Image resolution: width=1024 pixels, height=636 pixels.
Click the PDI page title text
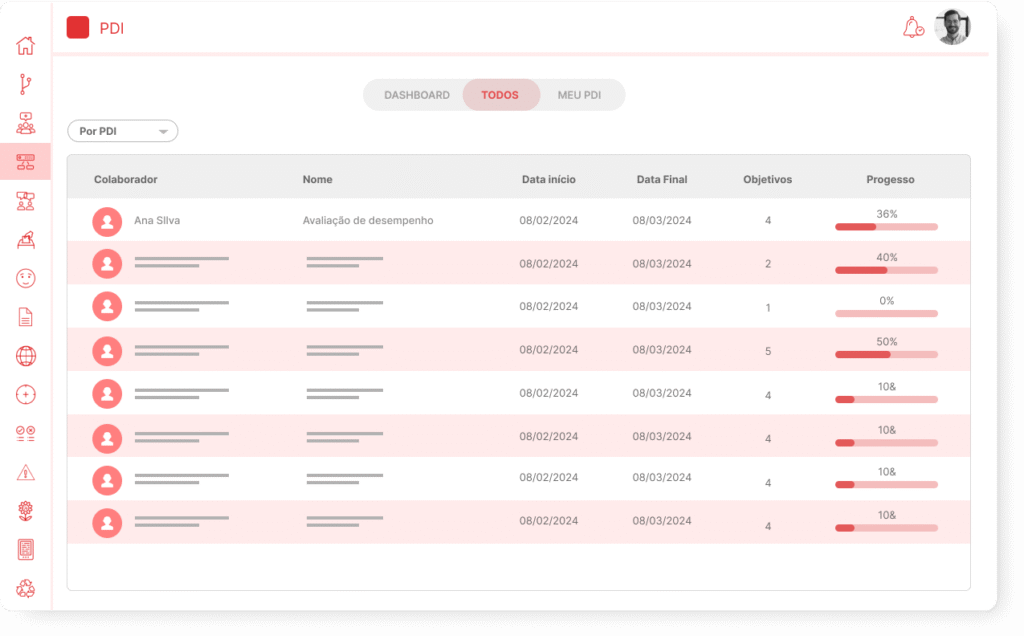[x=112, y=28]
